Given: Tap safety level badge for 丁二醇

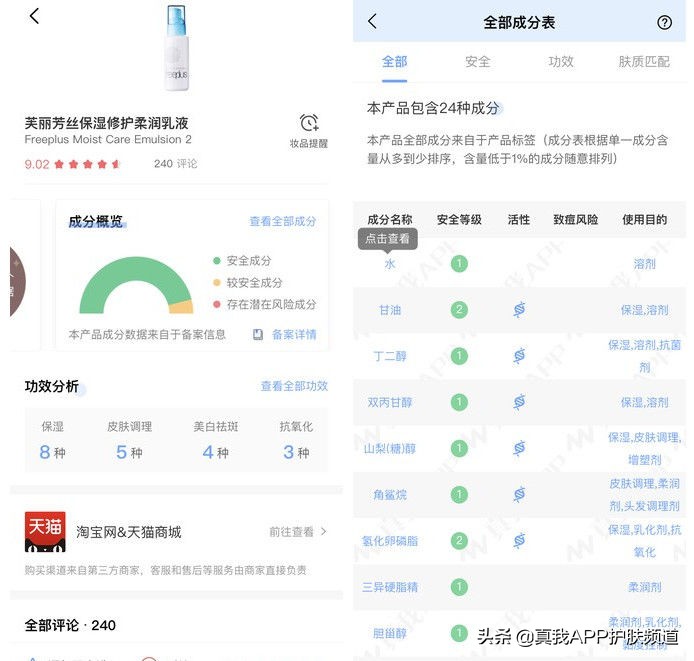Looking at the screenshot, I should coord(459,356).
